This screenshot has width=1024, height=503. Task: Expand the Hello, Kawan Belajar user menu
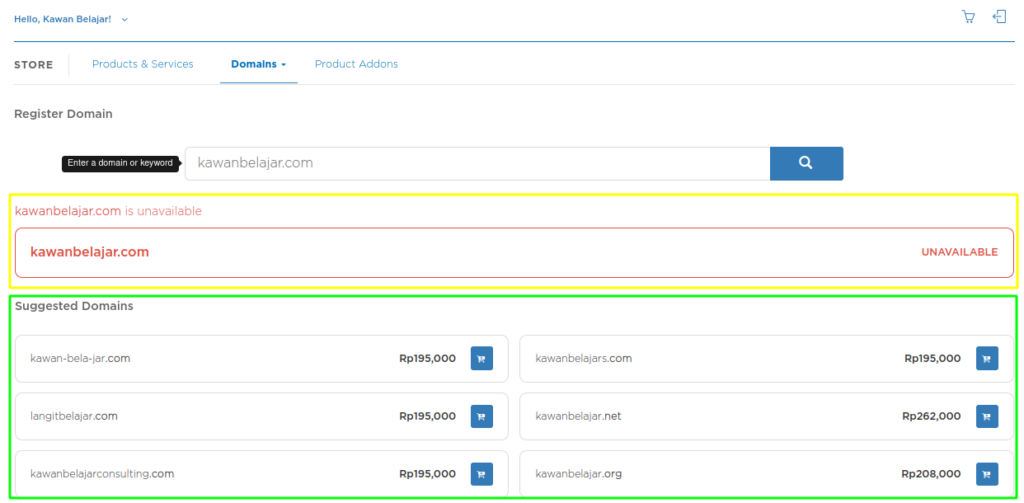[71, 19]
